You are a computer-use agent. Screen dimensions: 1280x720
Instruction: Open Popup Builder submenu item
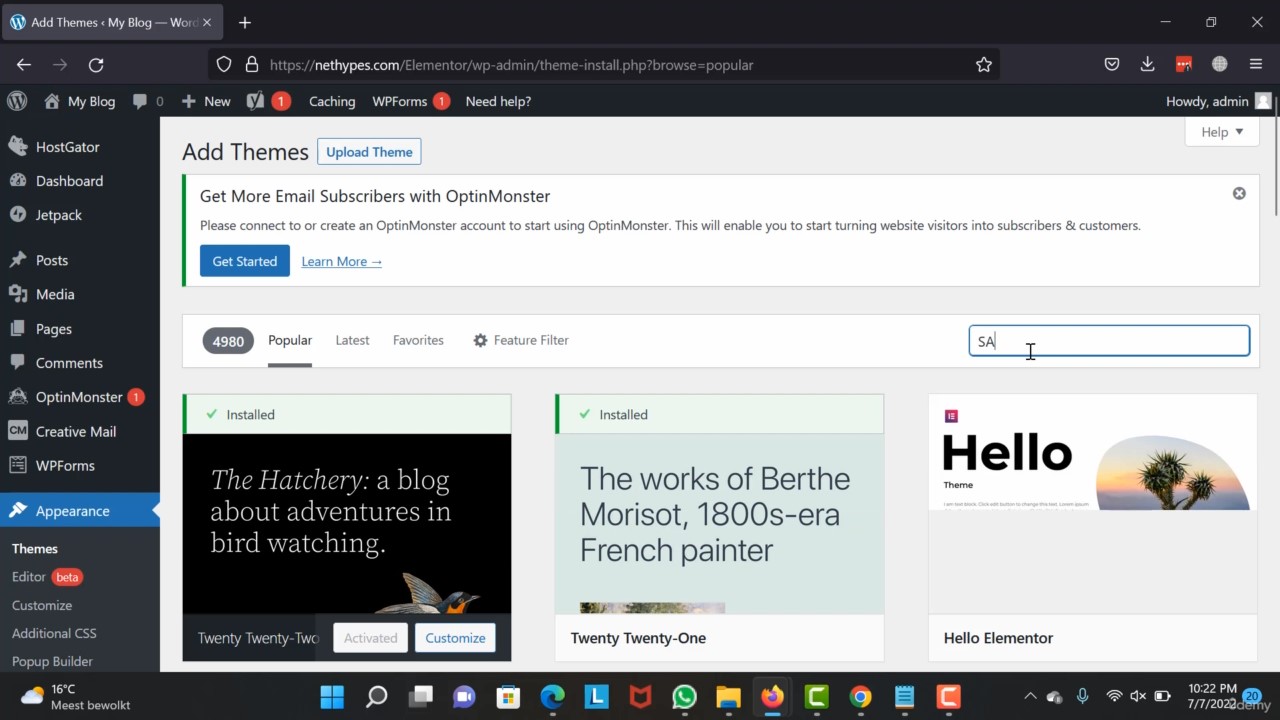tap(52, 661)
